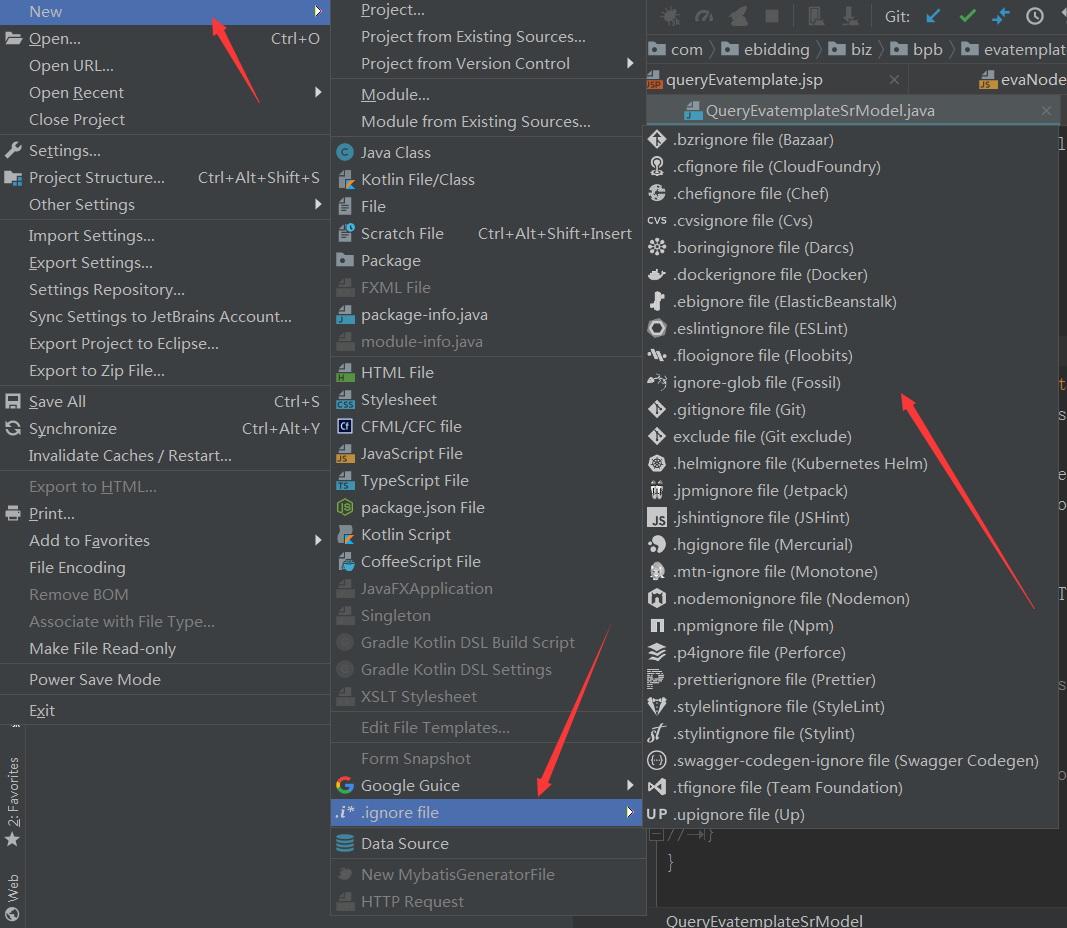Open the Favorites side tool window
The height and width of the screenshot is (928, 1067).
(13, 801)
